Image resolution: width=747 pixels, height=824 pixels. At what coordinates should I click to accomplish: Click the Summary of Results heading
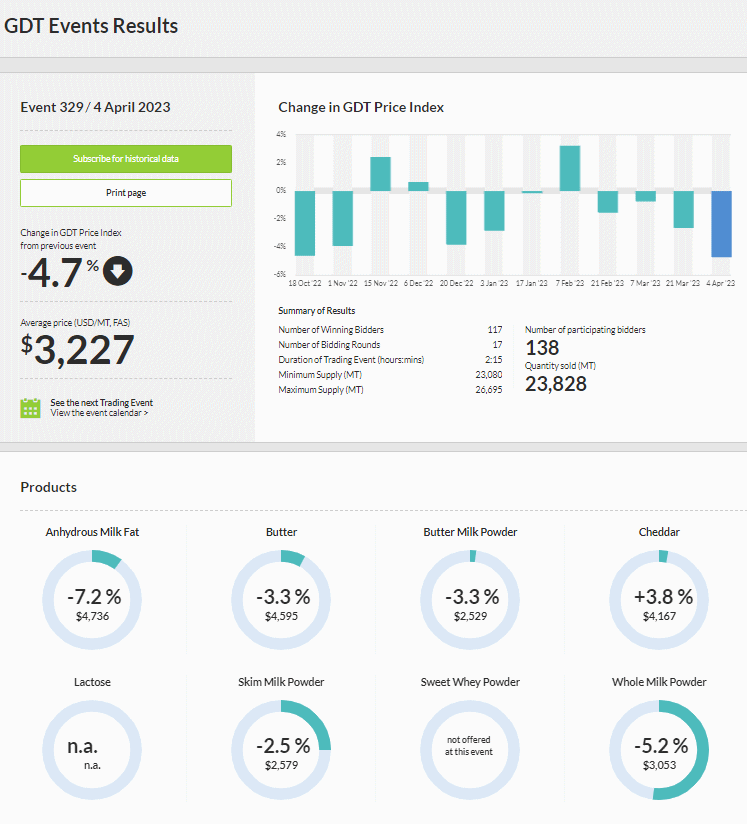(316, 311)
